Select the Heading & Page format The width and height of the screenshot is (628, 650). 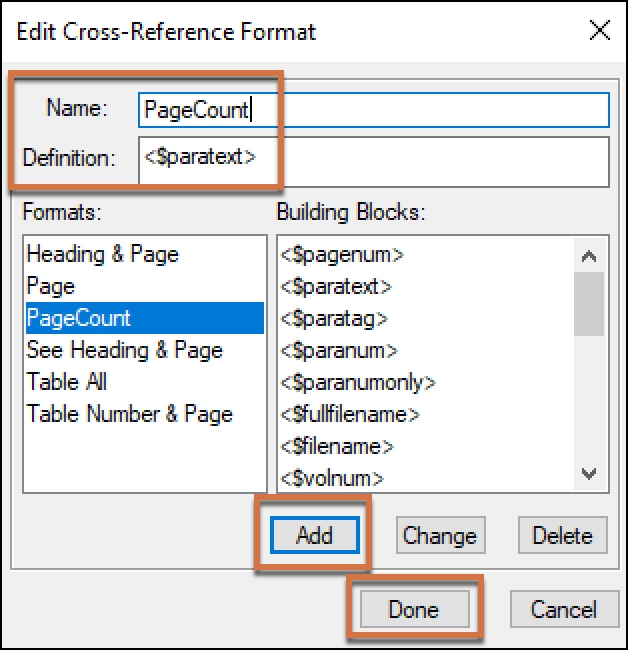click(102, 254)
